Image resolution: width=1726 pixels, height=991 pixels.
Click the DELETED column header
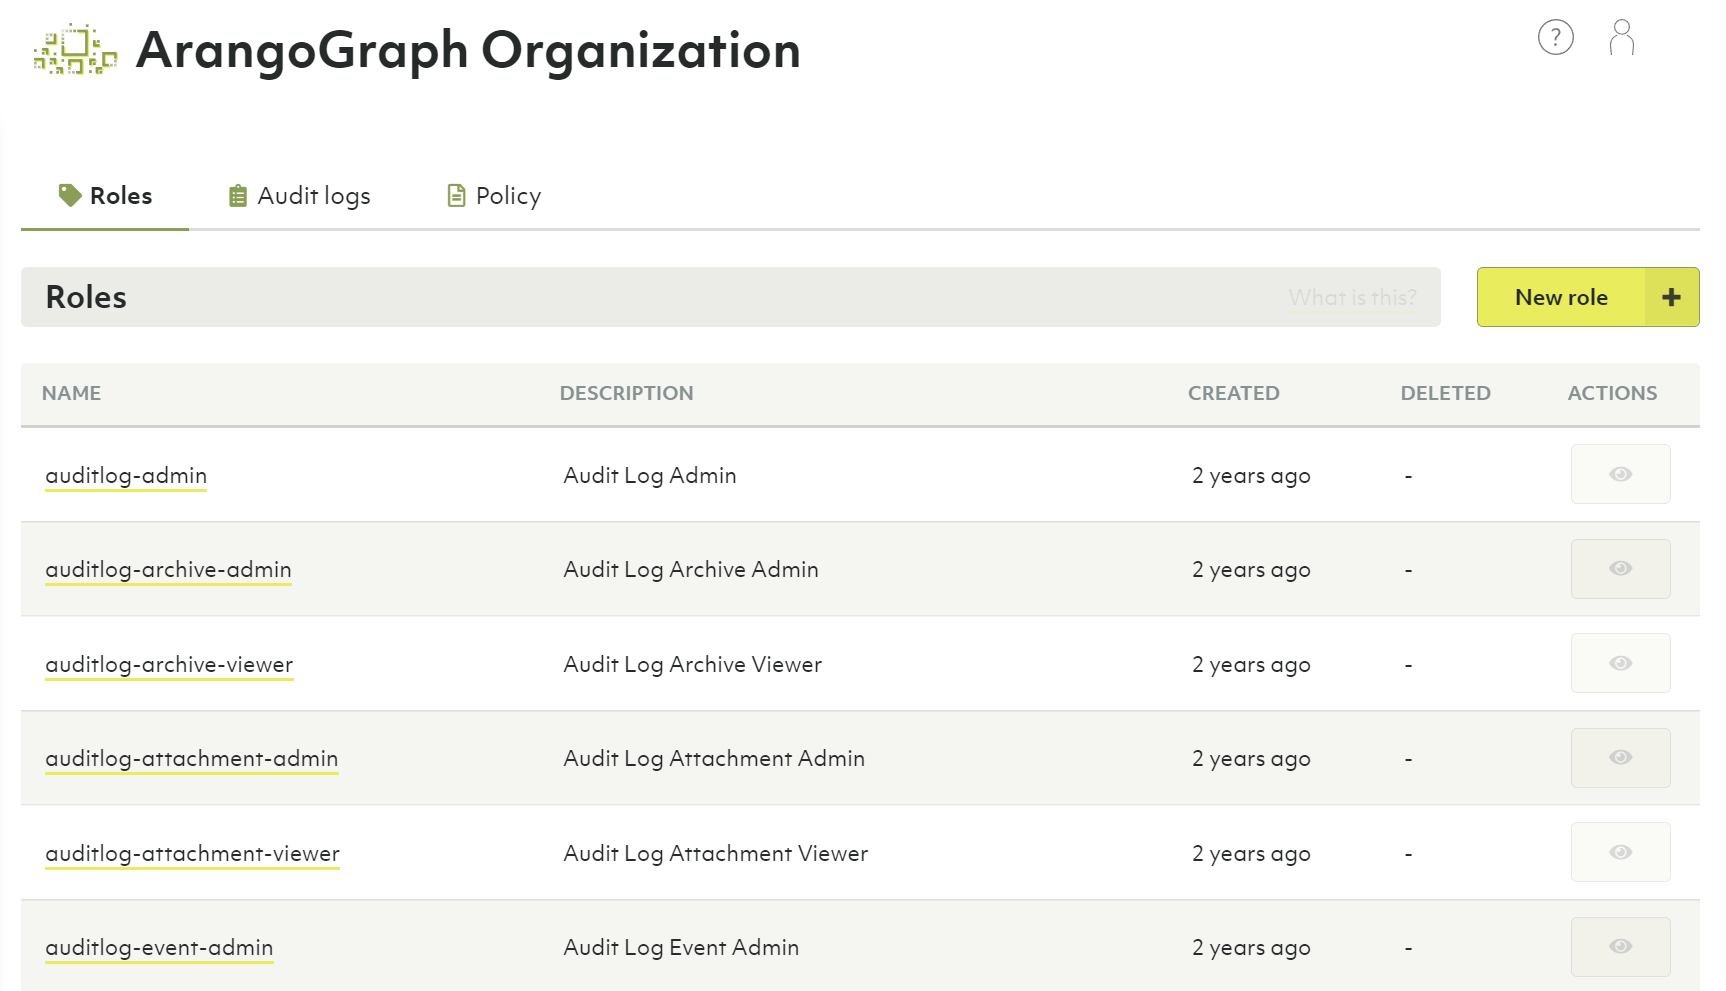(1445, 393)
